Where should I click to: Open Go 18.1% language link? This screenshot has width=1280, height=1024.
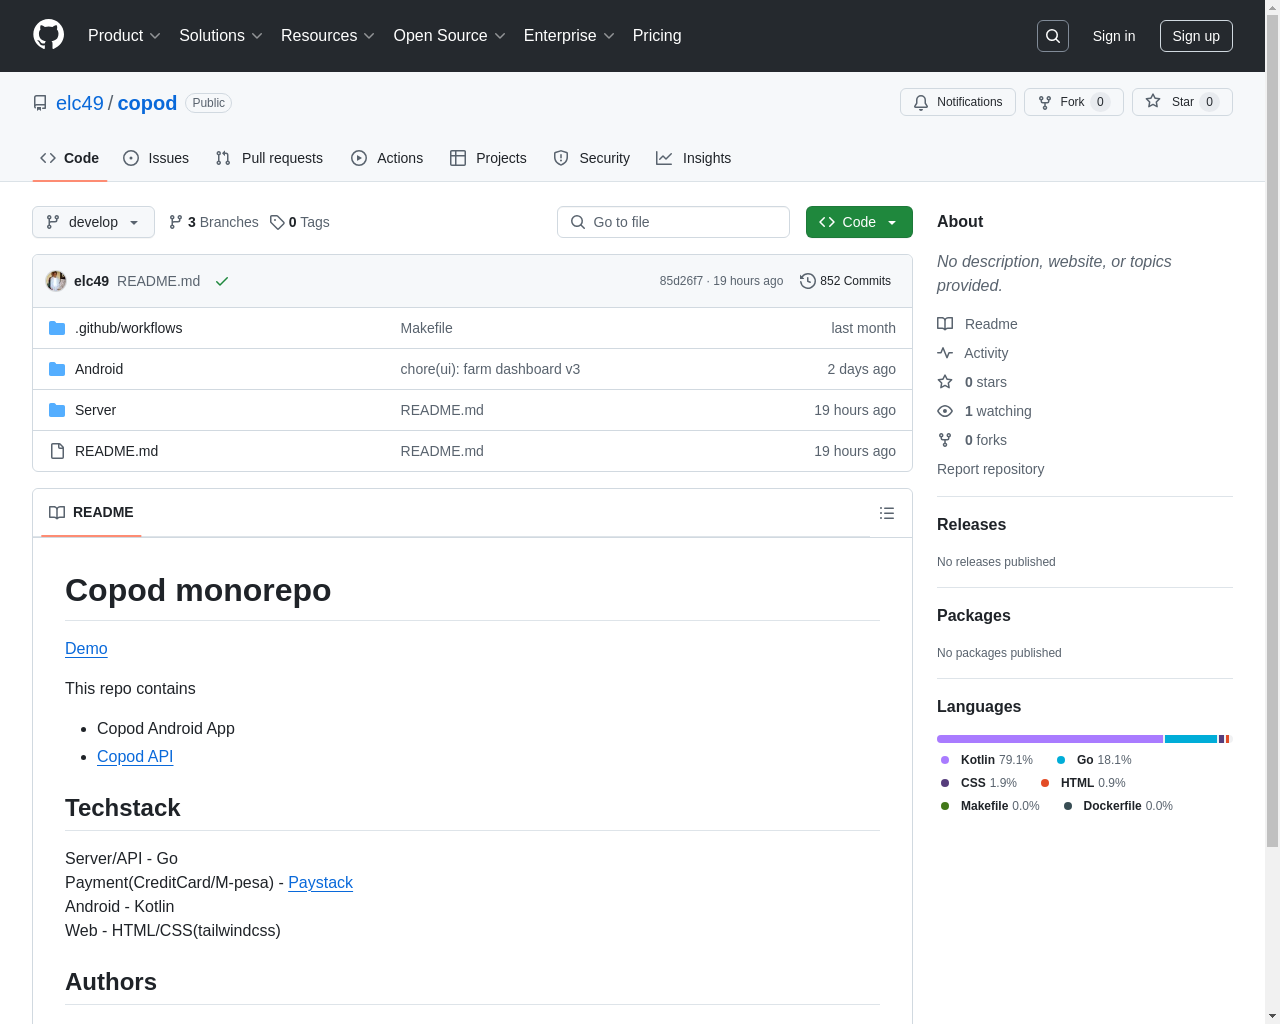(1094, 760)
